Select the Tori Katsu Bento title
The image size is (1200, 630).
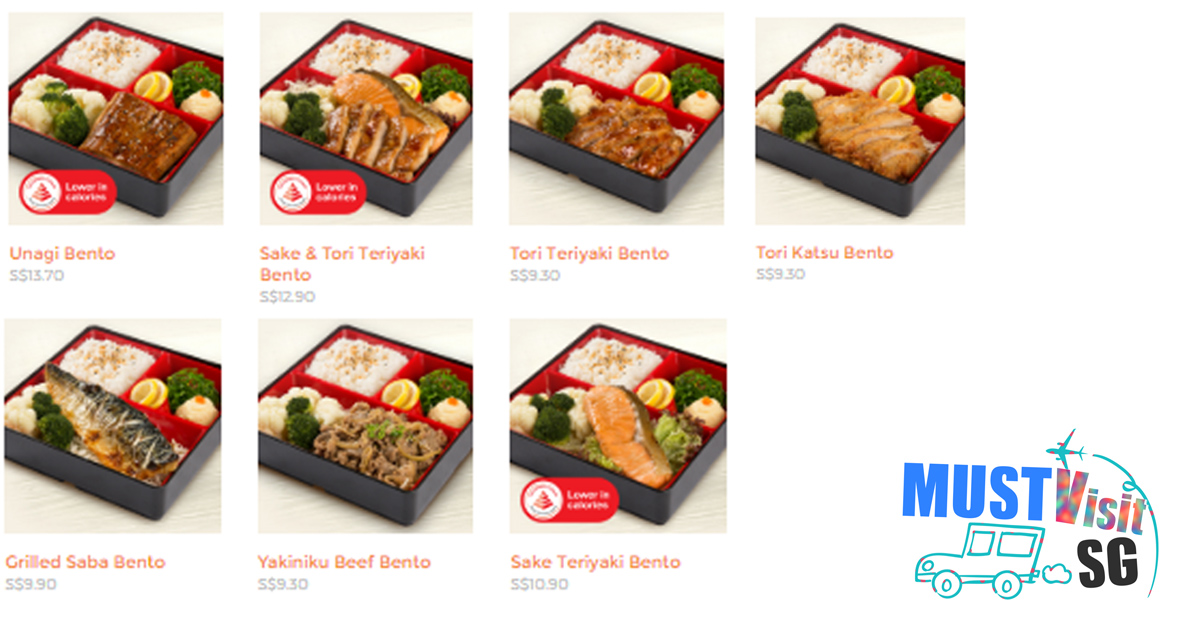[x=825, y=252]
